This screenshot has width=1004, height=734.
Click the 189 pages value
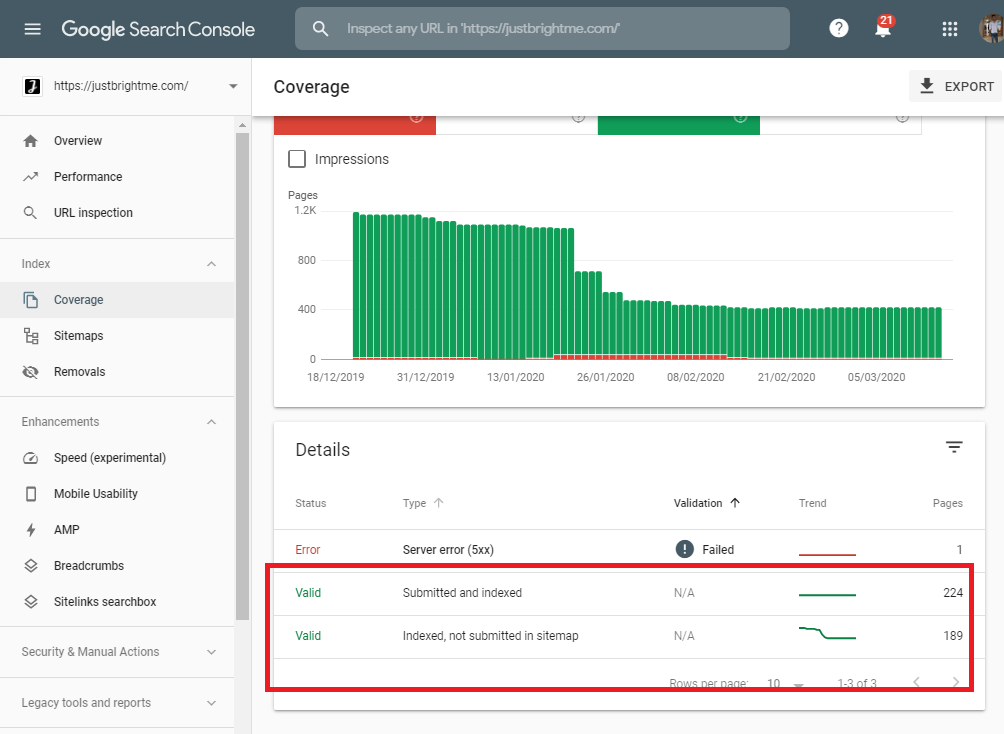point(953,635)
